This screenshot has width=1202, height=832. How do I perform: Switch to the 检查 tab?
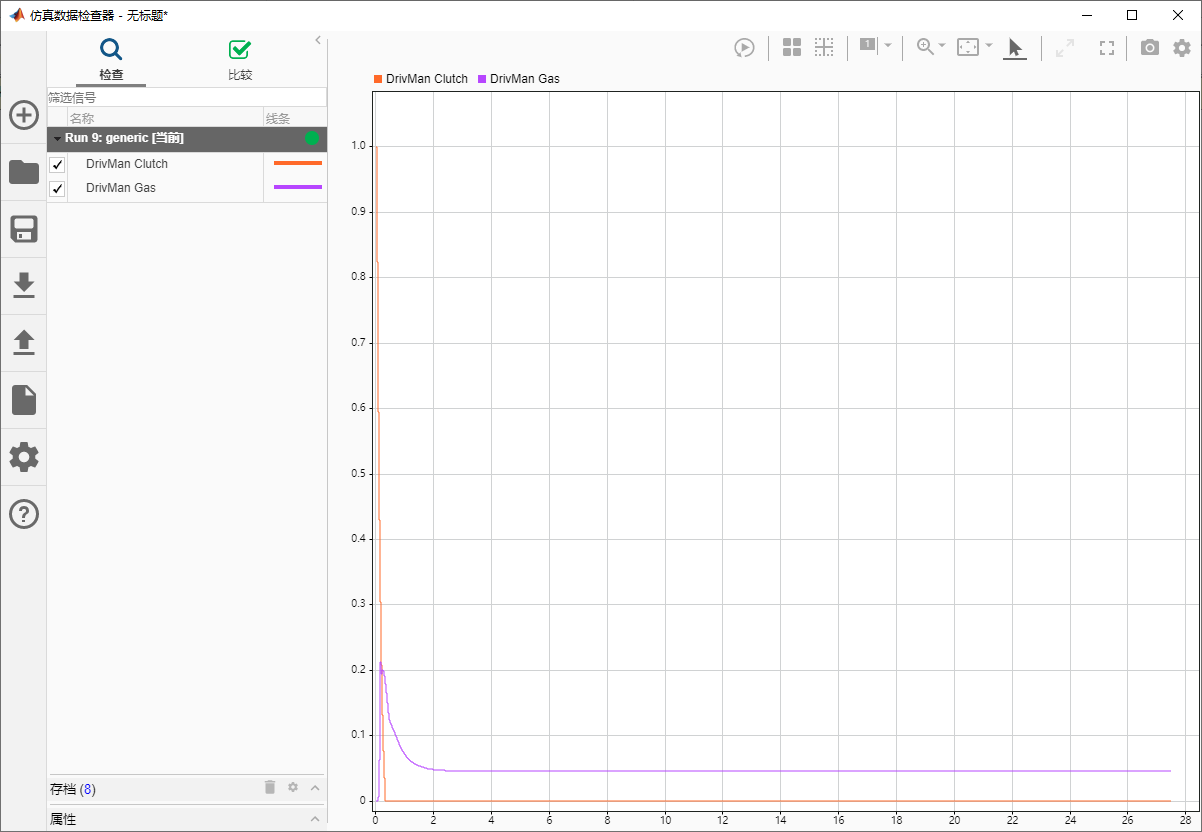[x=111, y=61]
